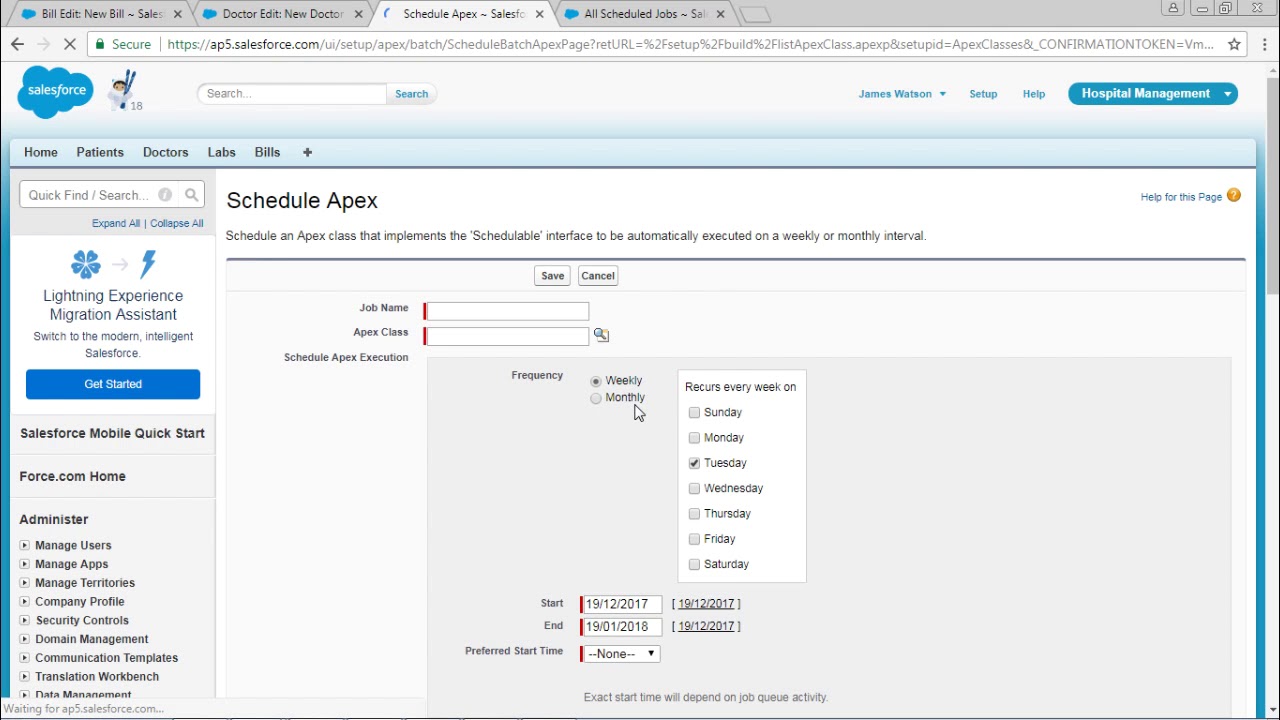This screenshot has height=720, width=1280.
Task: Expand the Domain Management tree arrow
Action: click(24, 639)
